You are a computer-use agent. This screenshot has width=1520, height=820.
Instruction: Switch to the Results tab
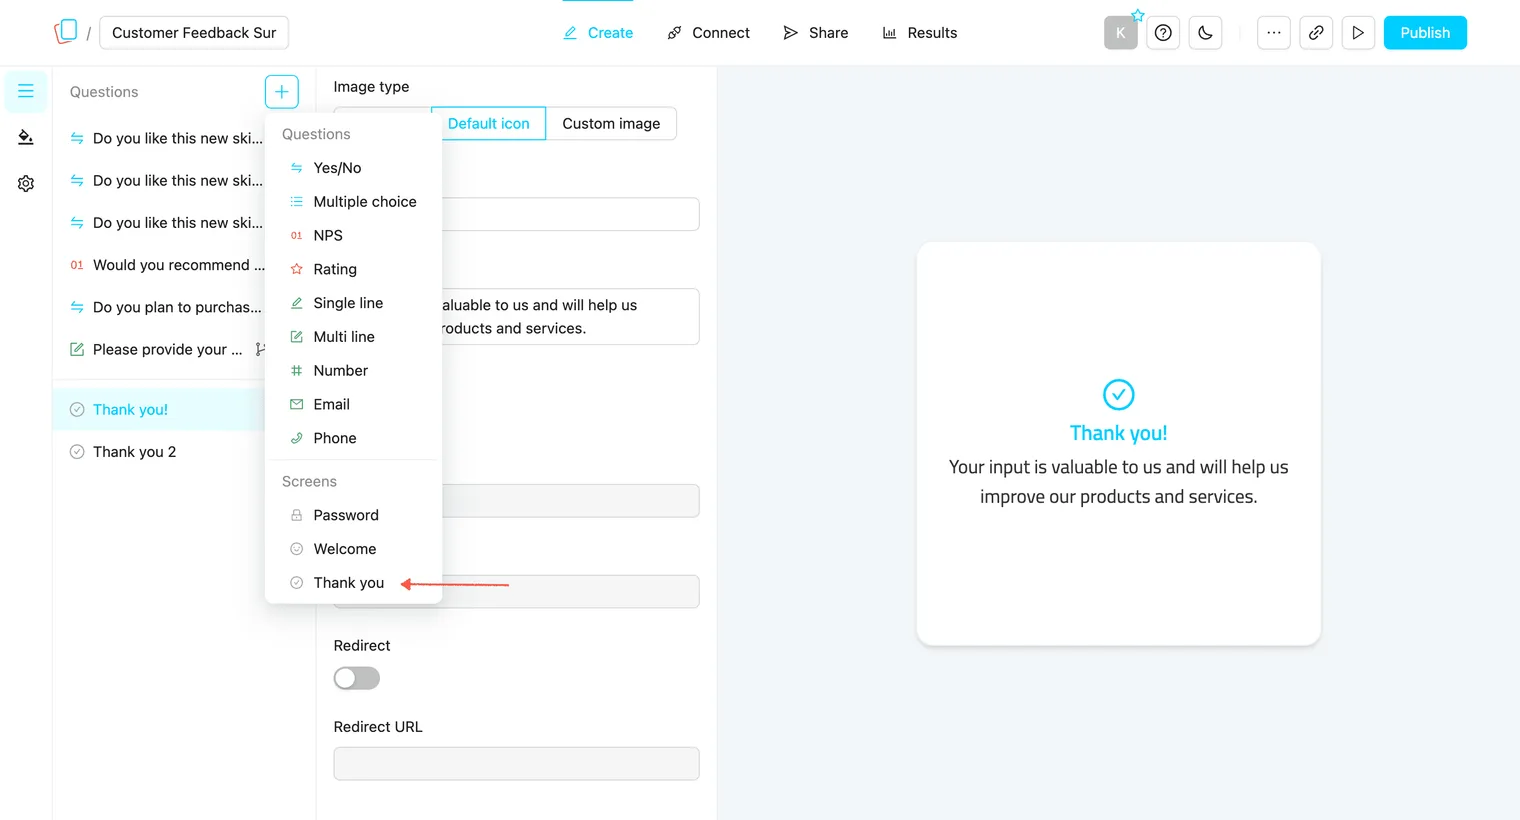point(919,33)
